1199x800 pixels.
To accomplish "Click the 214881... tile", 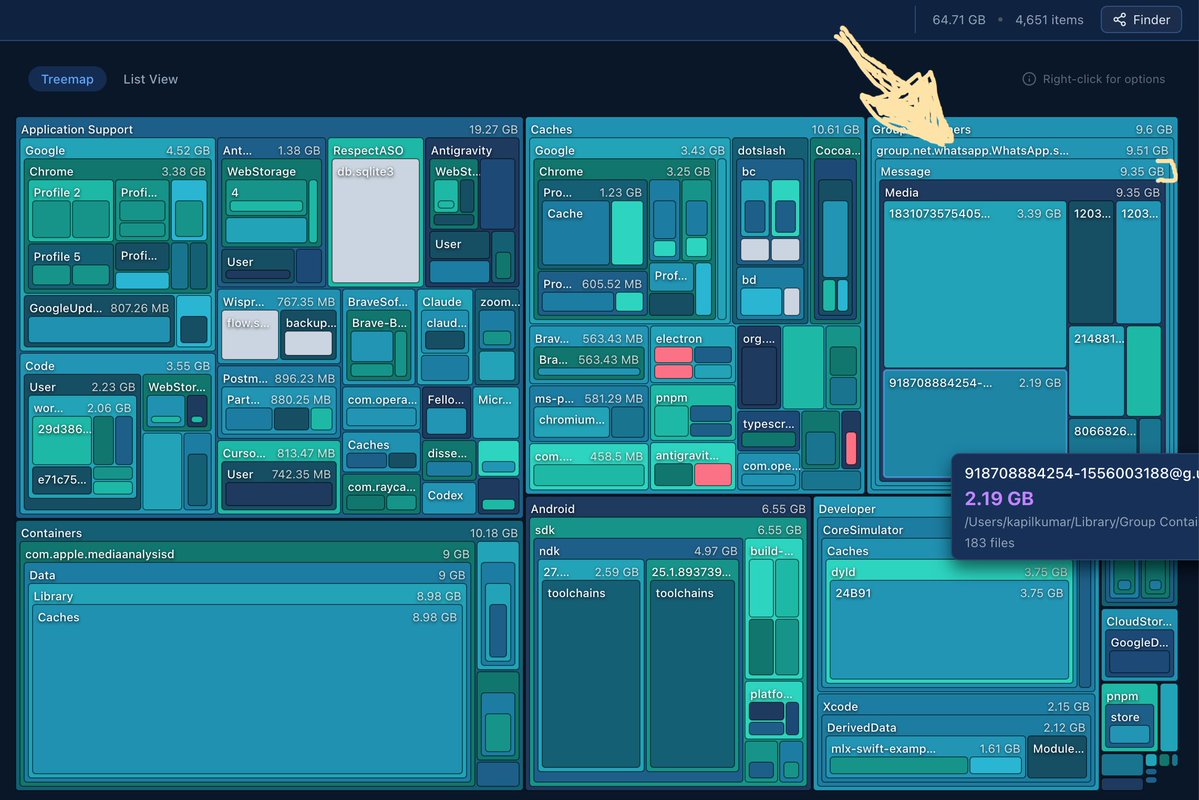I will pos(1097,371).
